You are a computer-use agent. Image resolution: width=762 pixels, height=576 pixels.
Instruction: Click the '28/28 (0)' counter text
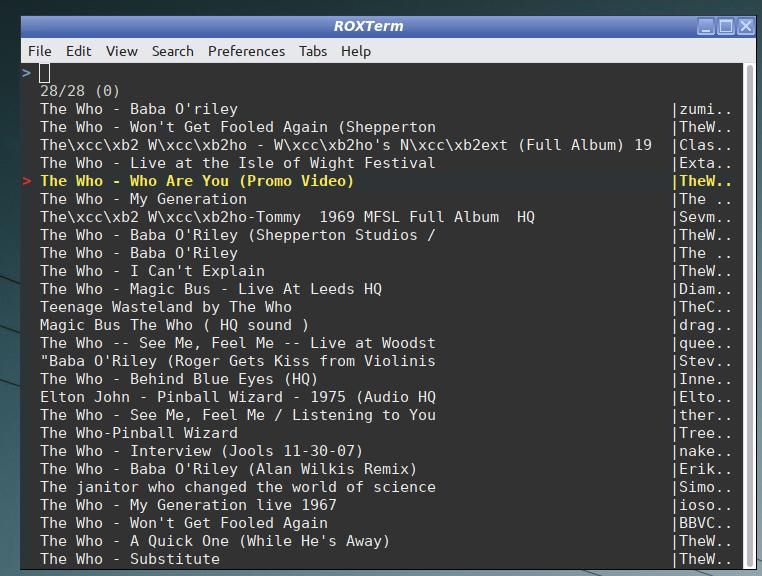(x=80, y=91)
